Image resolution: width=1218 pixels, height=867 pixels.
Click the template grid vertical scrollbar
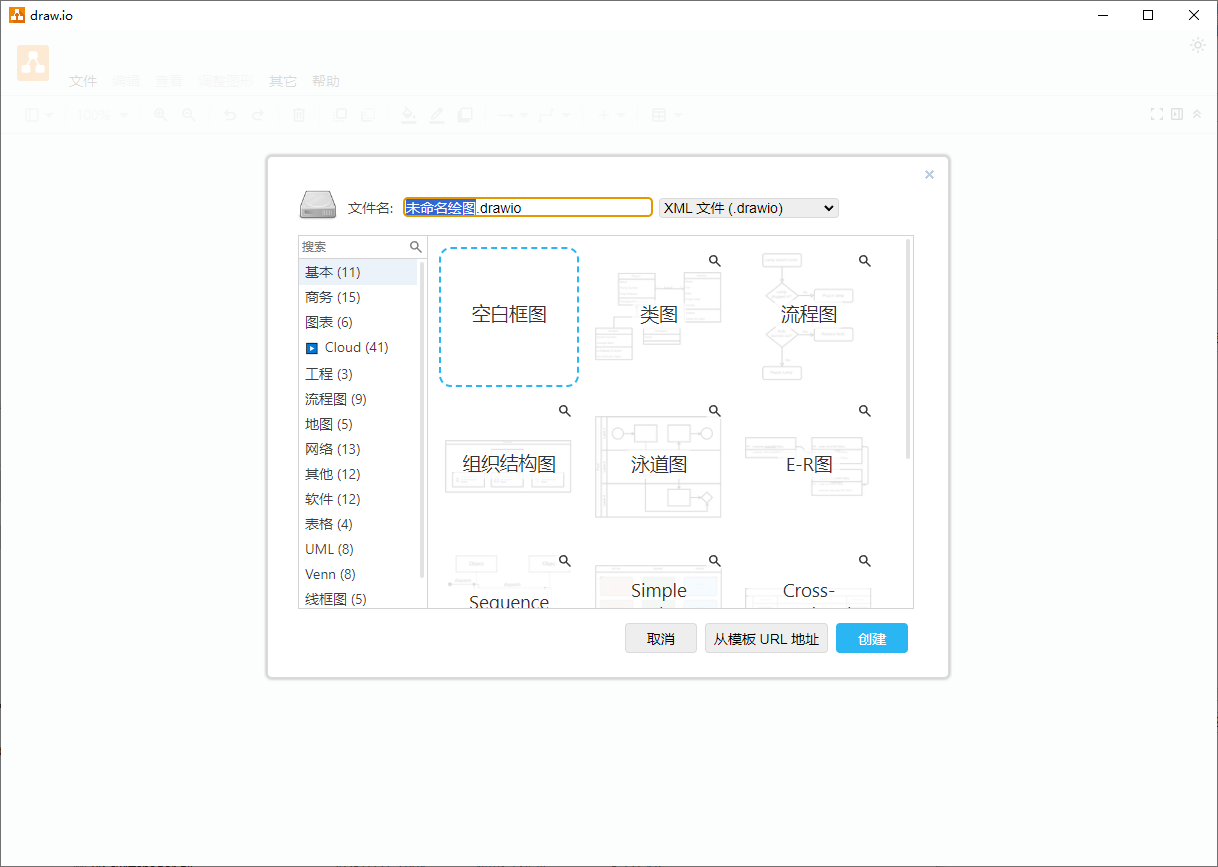tap(908, 348)
